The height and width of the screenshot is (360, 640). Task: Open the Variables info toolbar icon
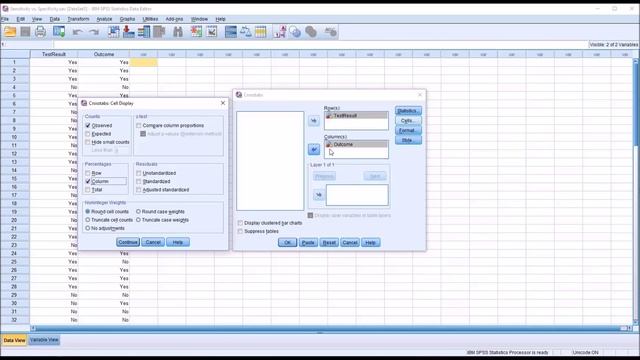[x=144, y=32]
